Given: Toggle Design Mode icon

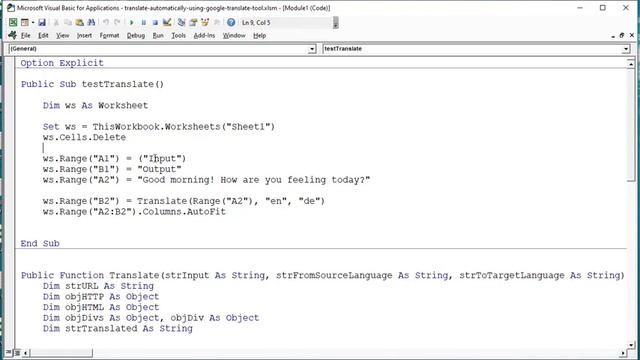Looking at the screenshot, I should pos(167,22).
